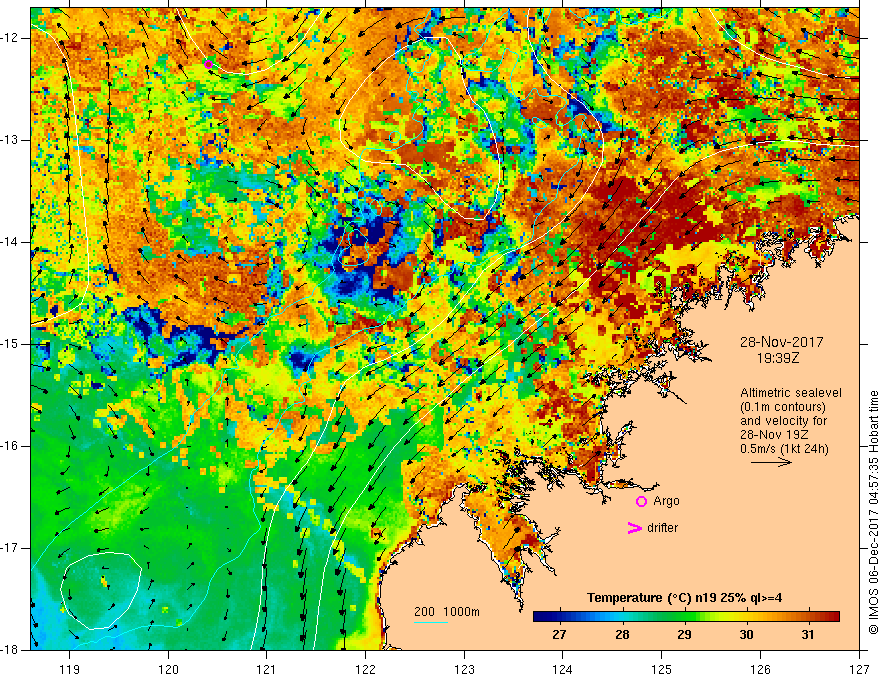Click longitude axis label '120'

168,669
